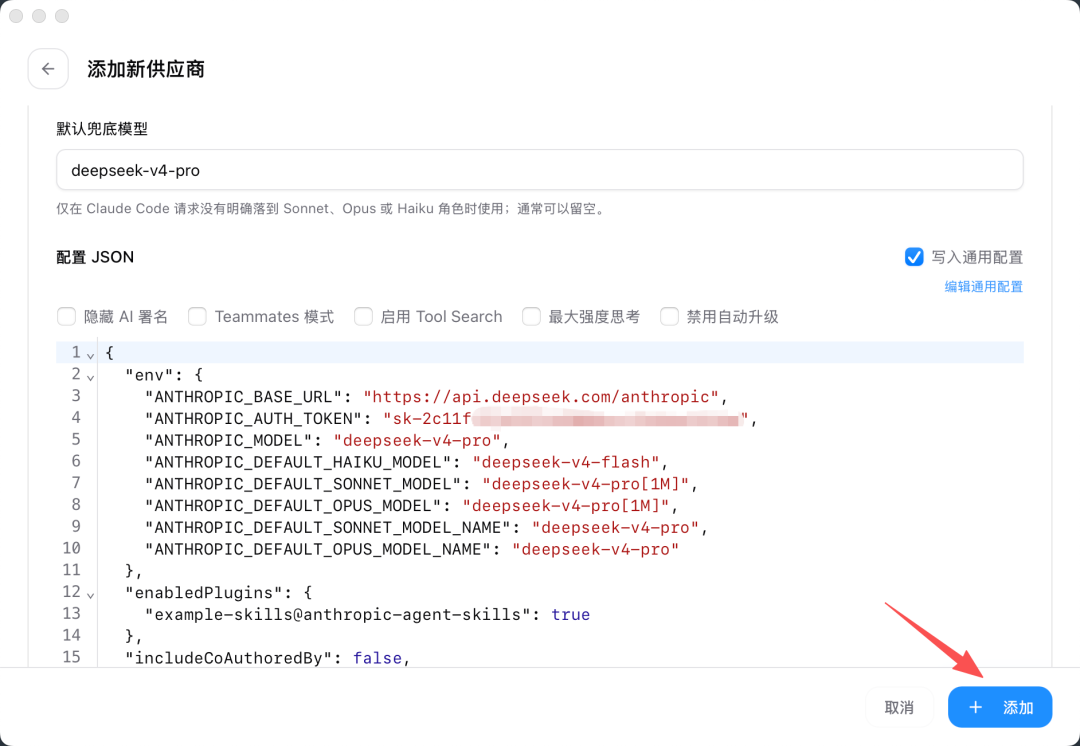Click the 取消 button
Viewport: 1080px width, 746px height.
[899, 707]
